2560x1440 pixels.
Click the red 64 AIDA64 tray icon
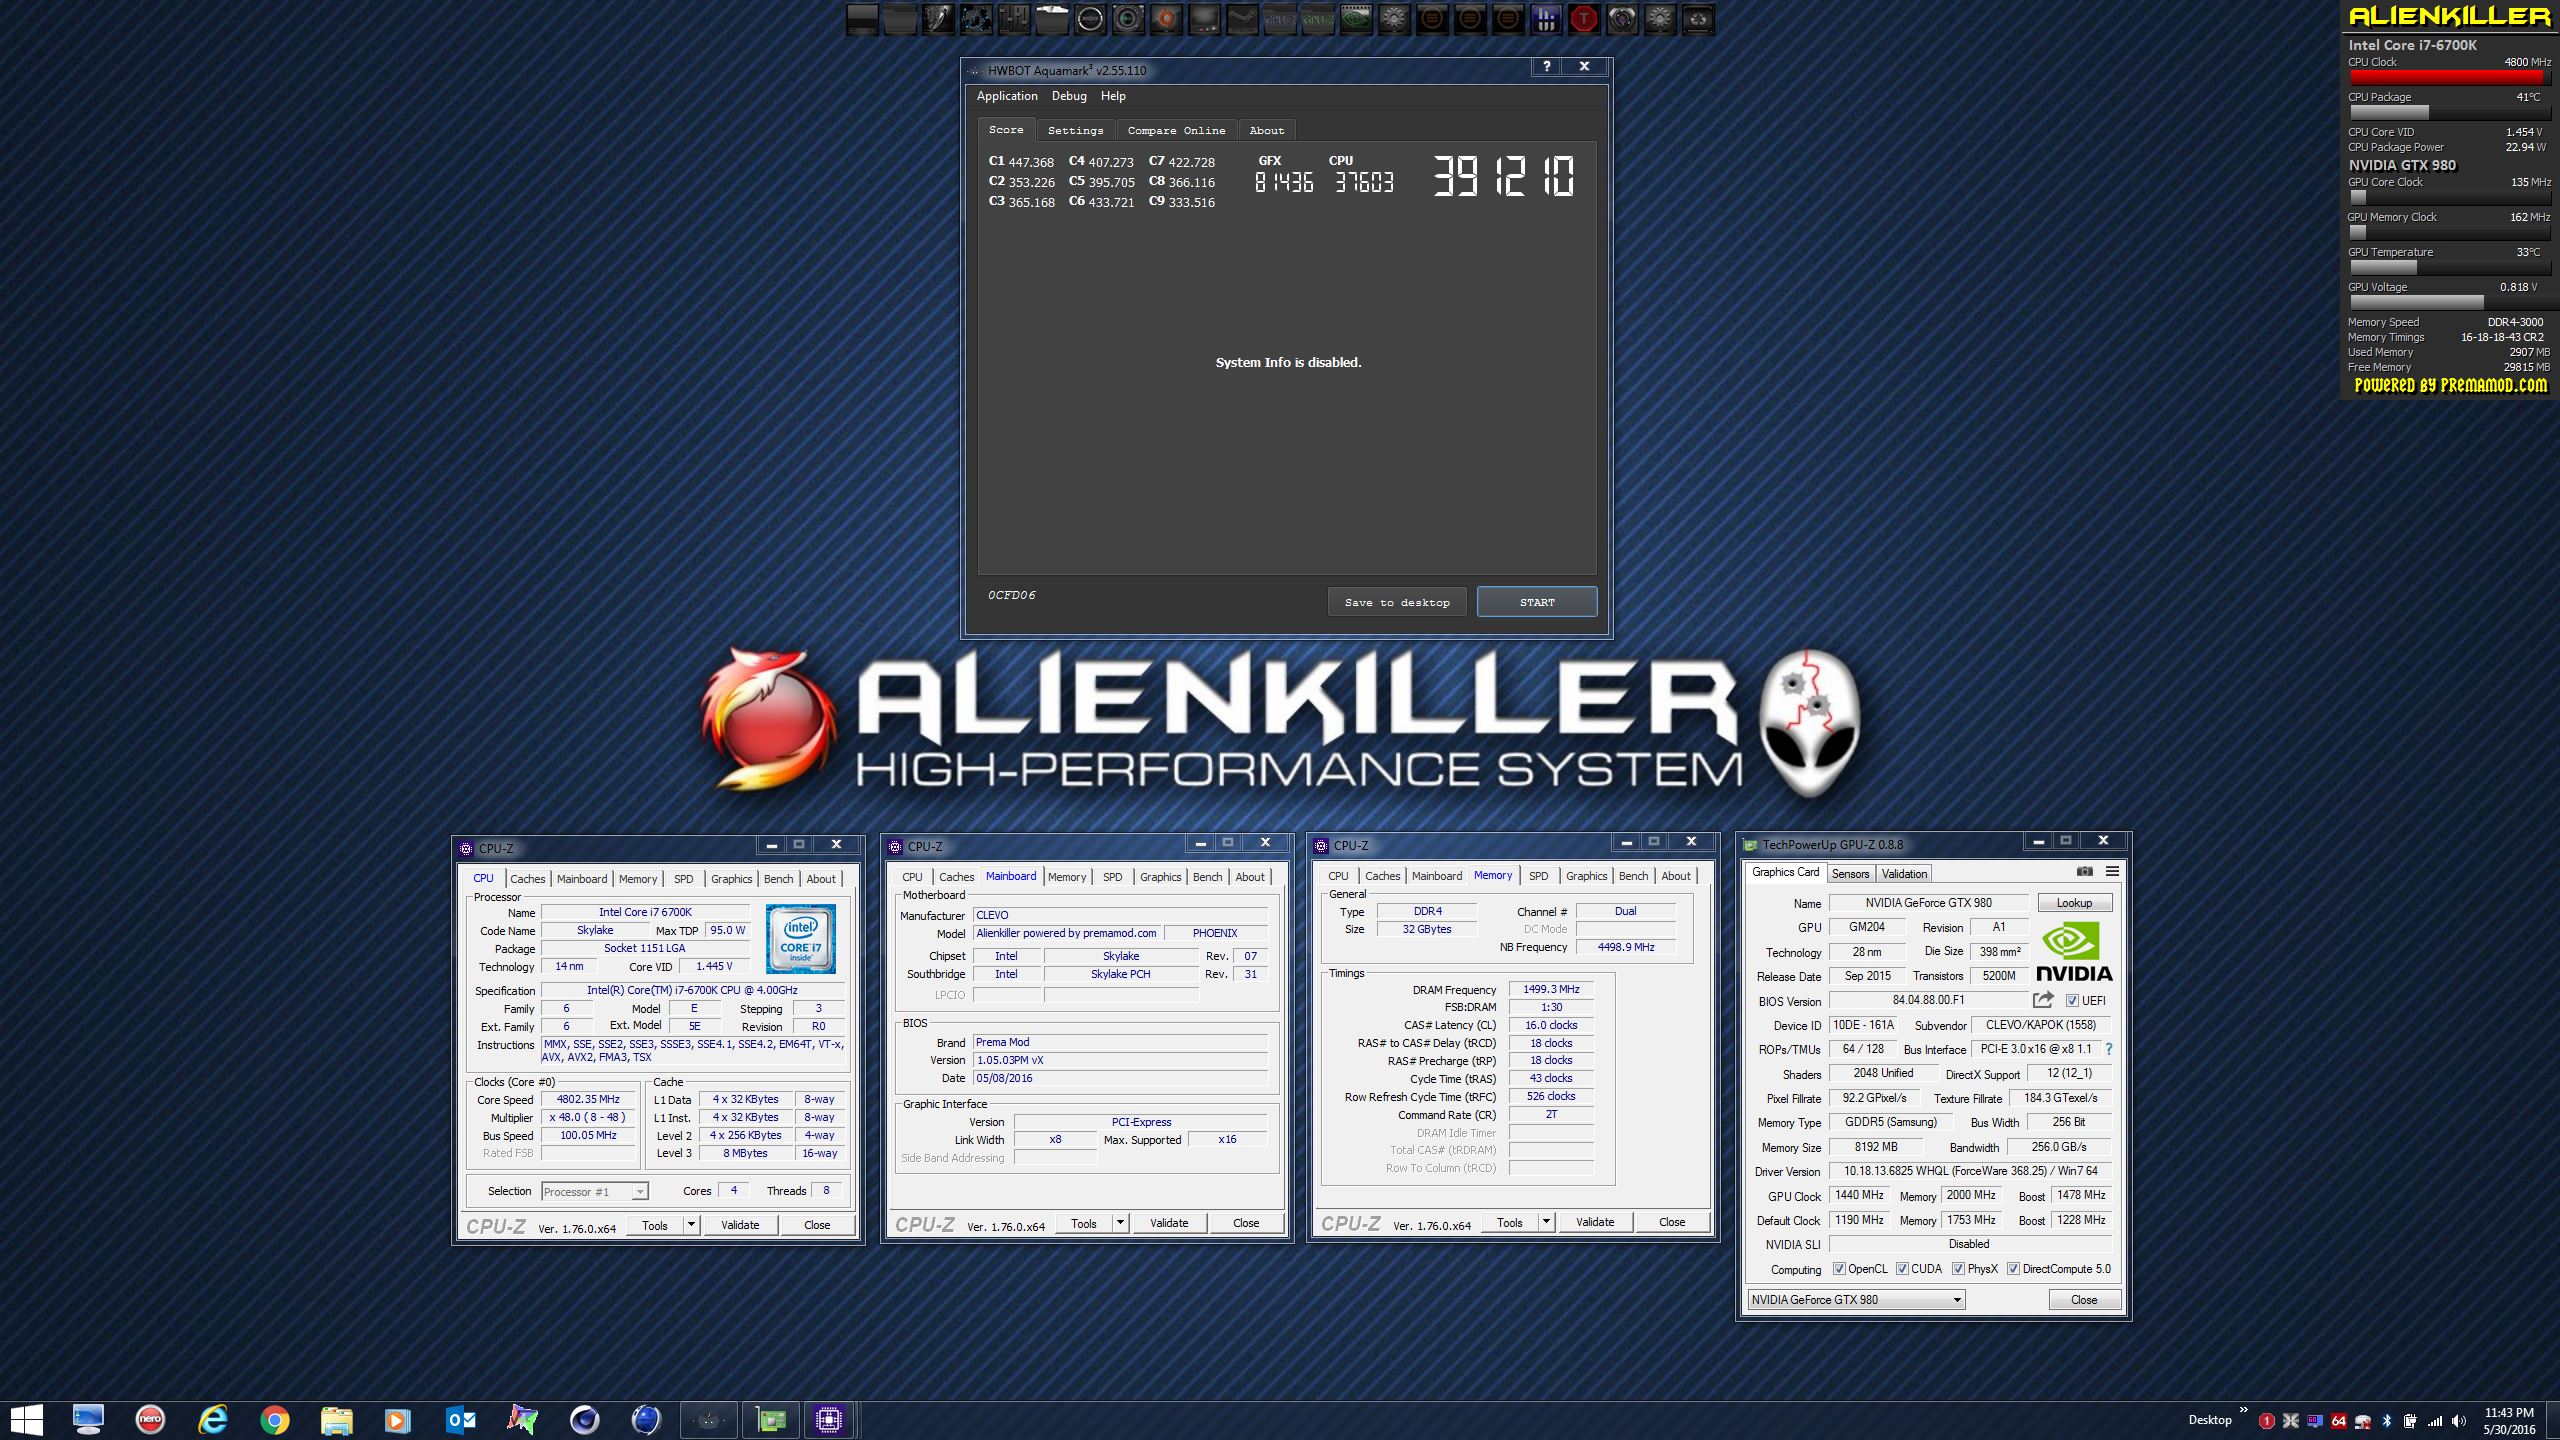pos(2338,1420)
